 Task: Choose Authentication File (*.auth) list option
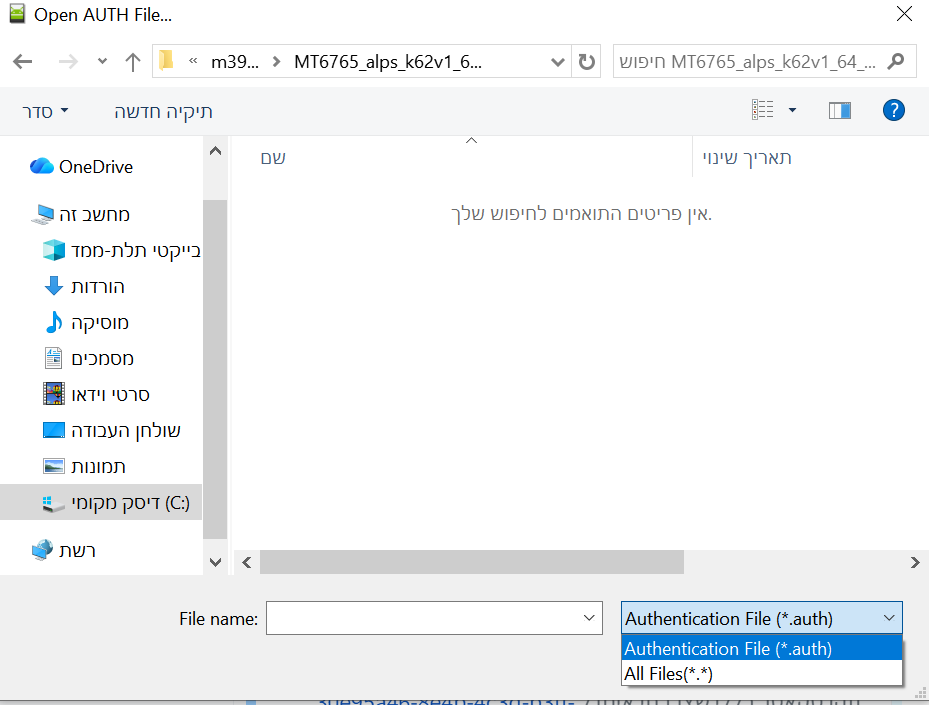point(728,649)
